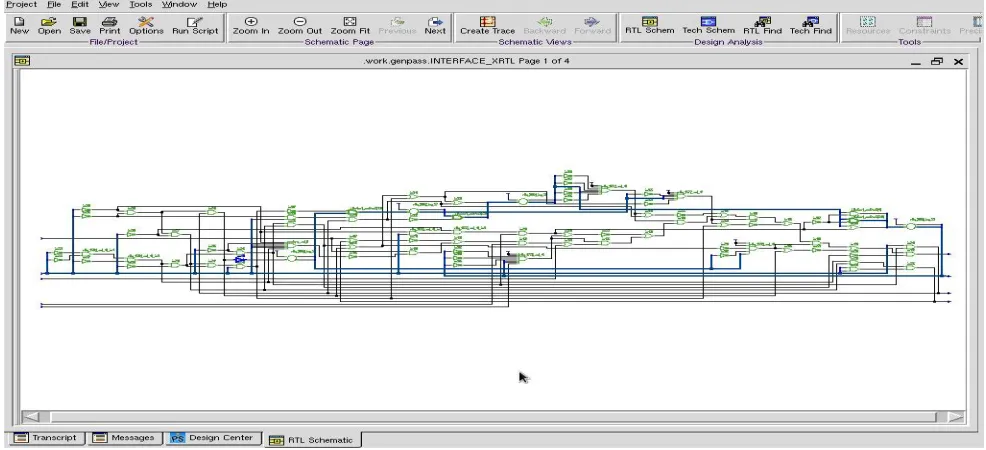The width and height of the screenshot is (986, 450).
Task: Click the Create Trace icon
Action: click(x=487, y=26)
